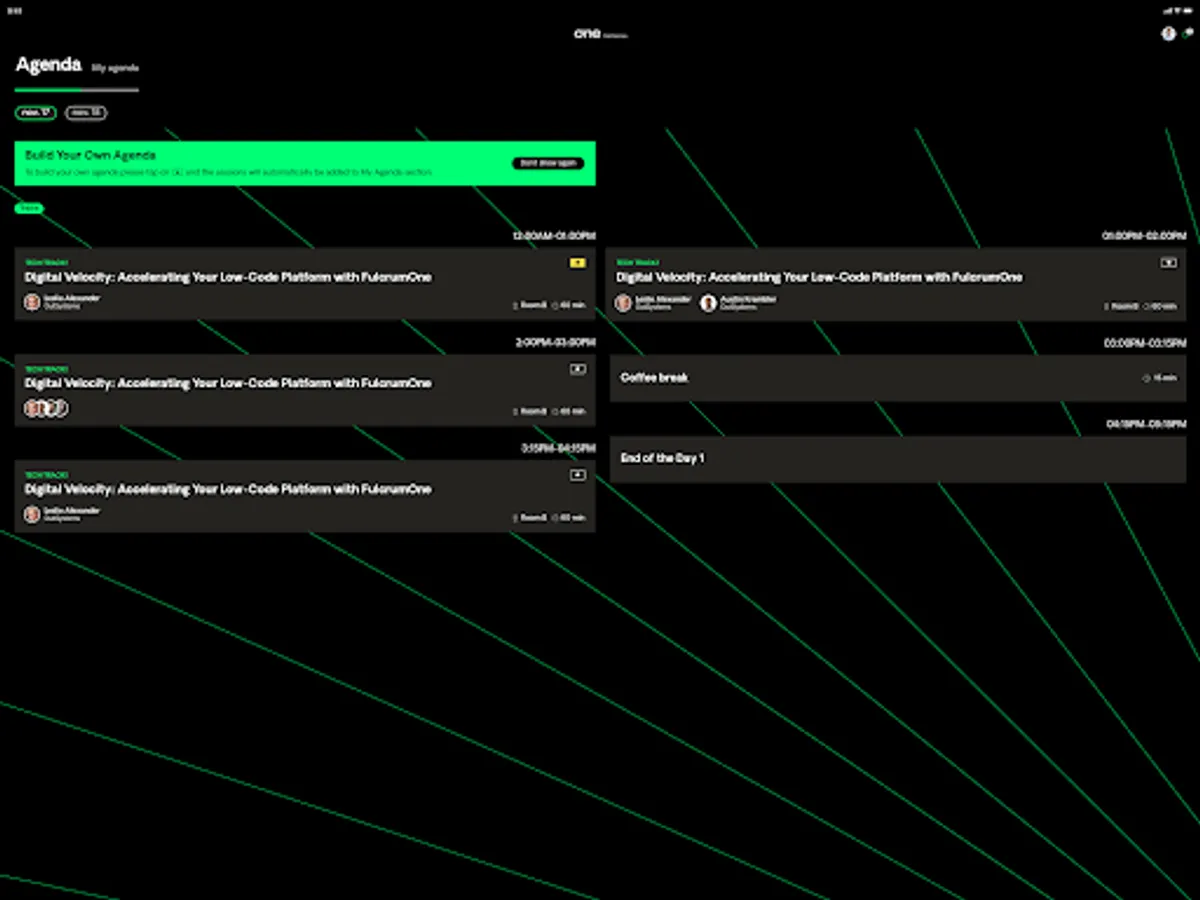The width and height of the screenshot is (1200, 900).
Task: Click the green tag pill below the banner
Action: 29,208
